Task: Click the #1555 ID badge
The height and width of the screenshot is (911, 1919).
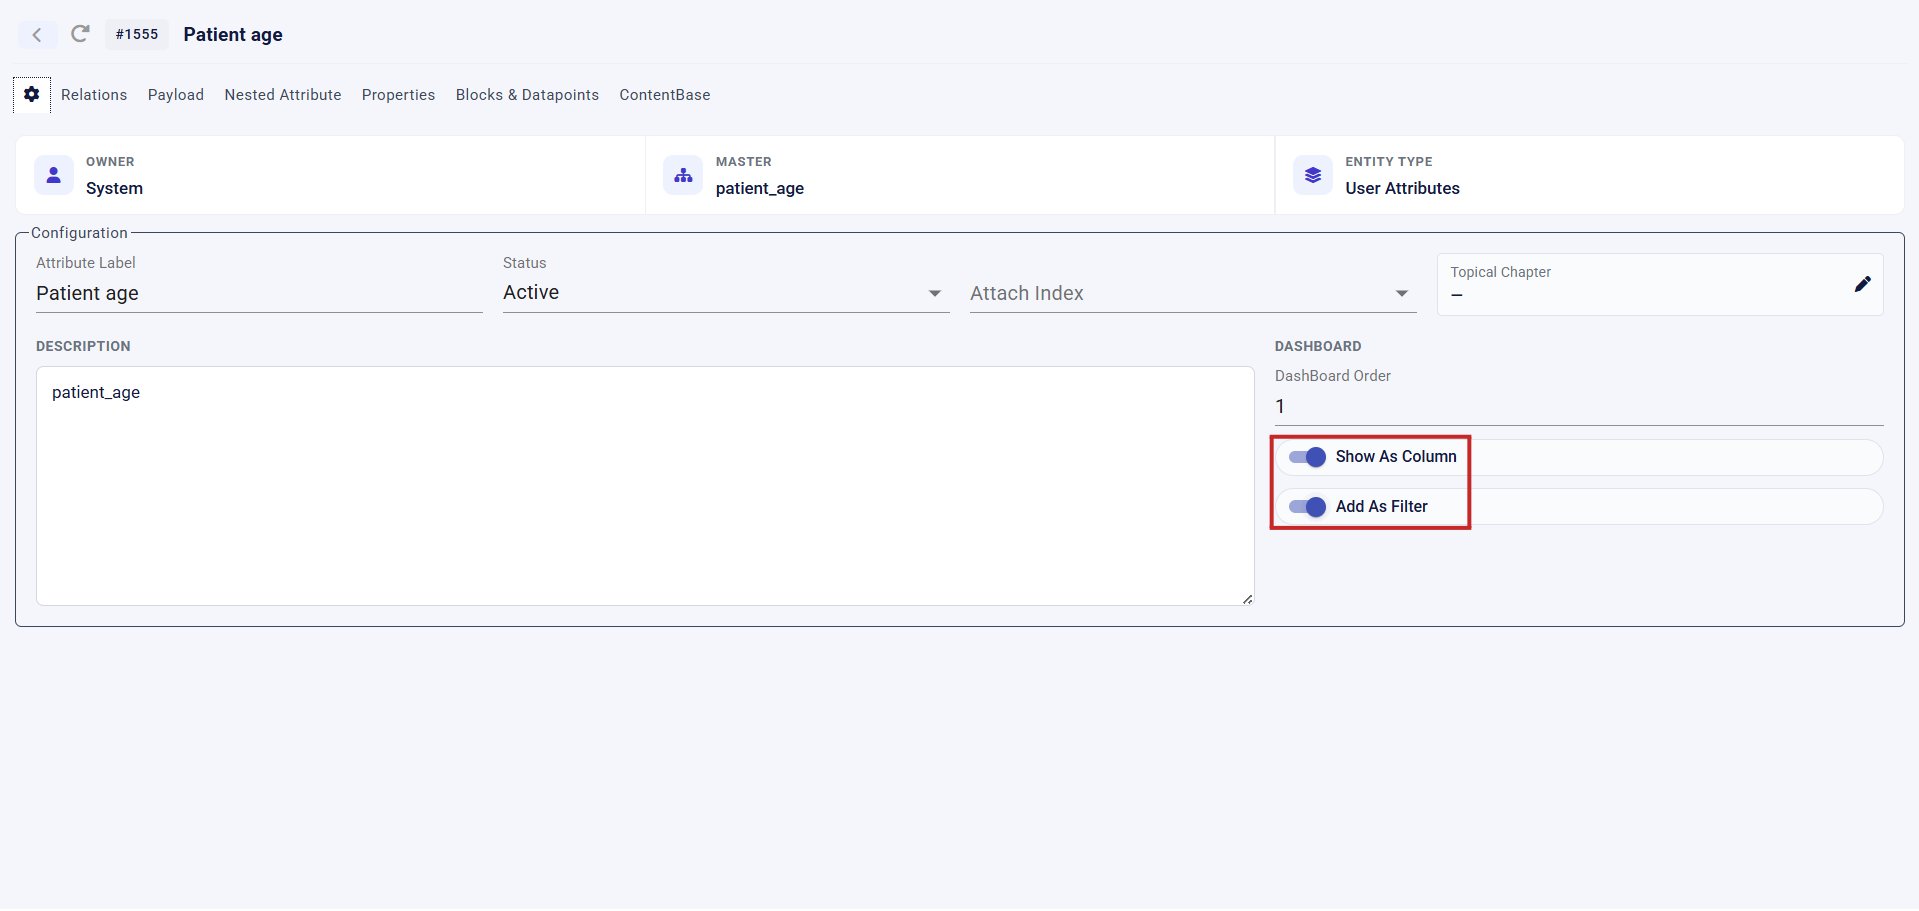Action: [x=137, y=34]
